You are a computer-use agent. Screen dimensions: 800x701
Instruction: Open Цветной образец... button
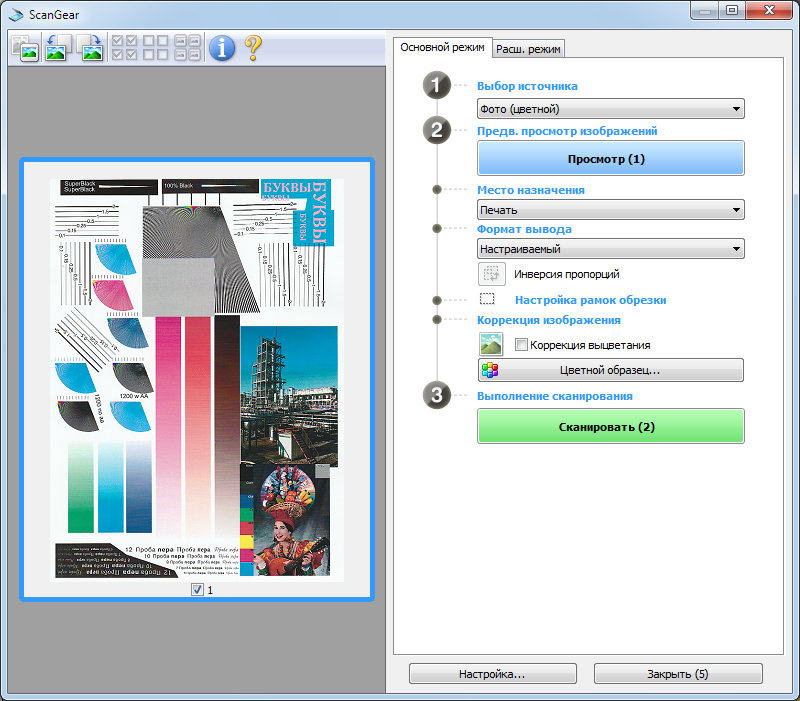coord(611,370)
